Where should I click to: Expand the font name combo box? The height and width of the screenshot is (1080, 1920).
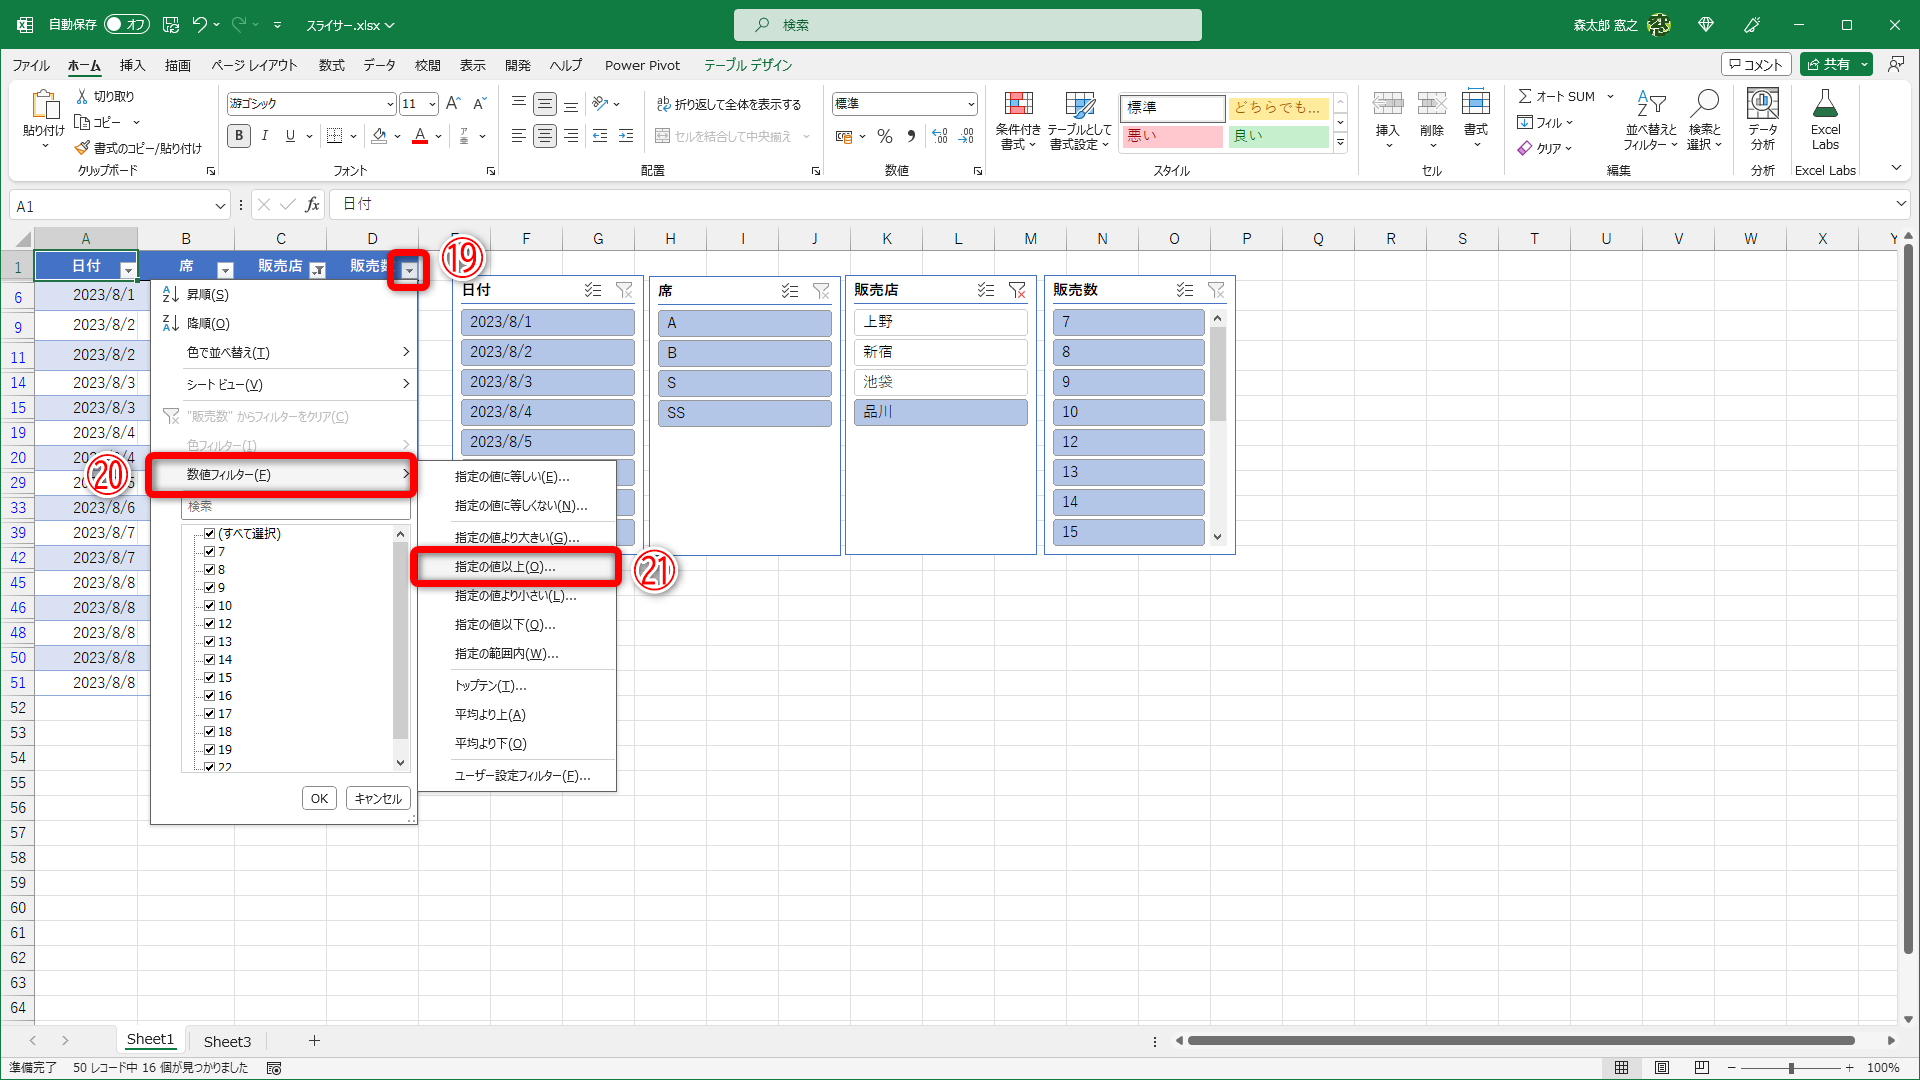tap(389, 104)
